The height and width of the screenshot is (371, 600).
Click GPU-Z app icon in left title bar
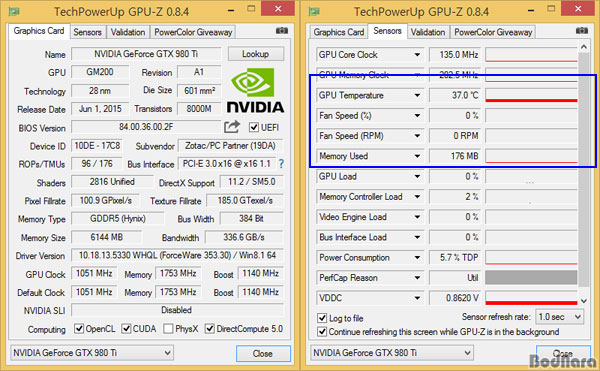14,11
